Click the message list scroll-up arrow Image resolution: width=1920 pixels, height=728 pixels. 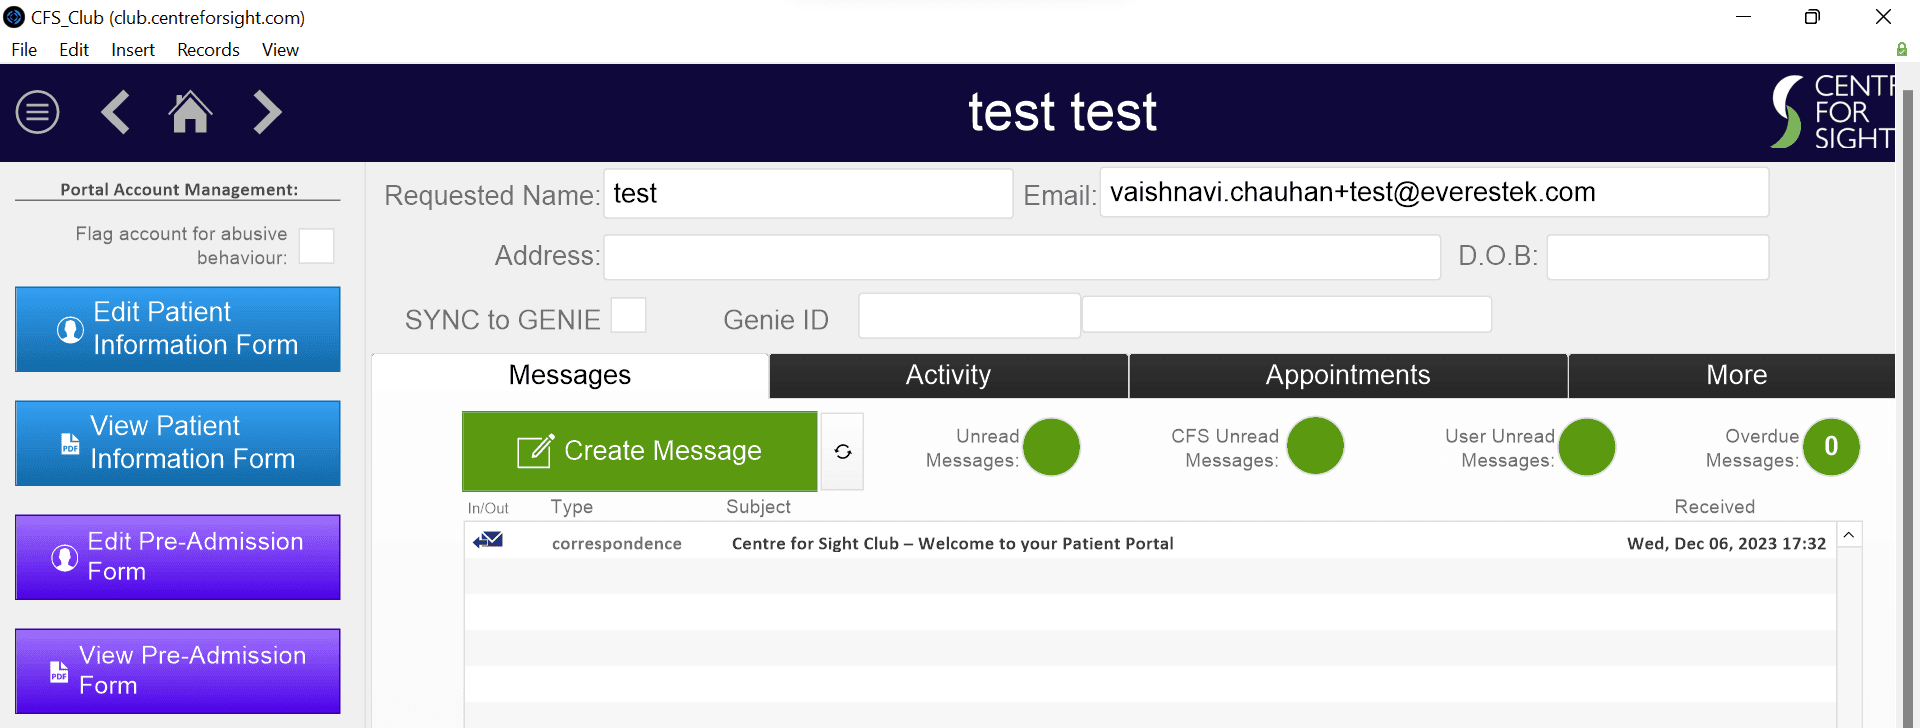pyautogui.click(x=1849, y=535)
